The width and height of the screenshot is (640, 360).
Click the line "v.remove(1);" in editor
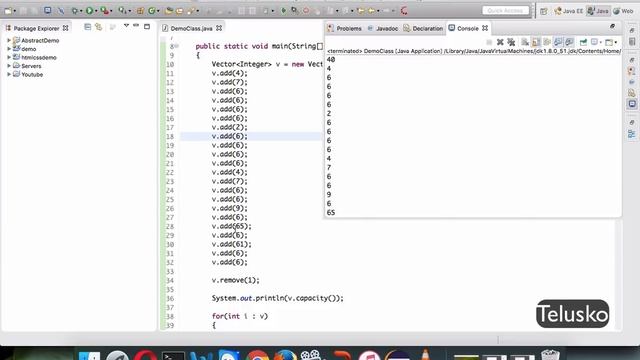[236, 280]
